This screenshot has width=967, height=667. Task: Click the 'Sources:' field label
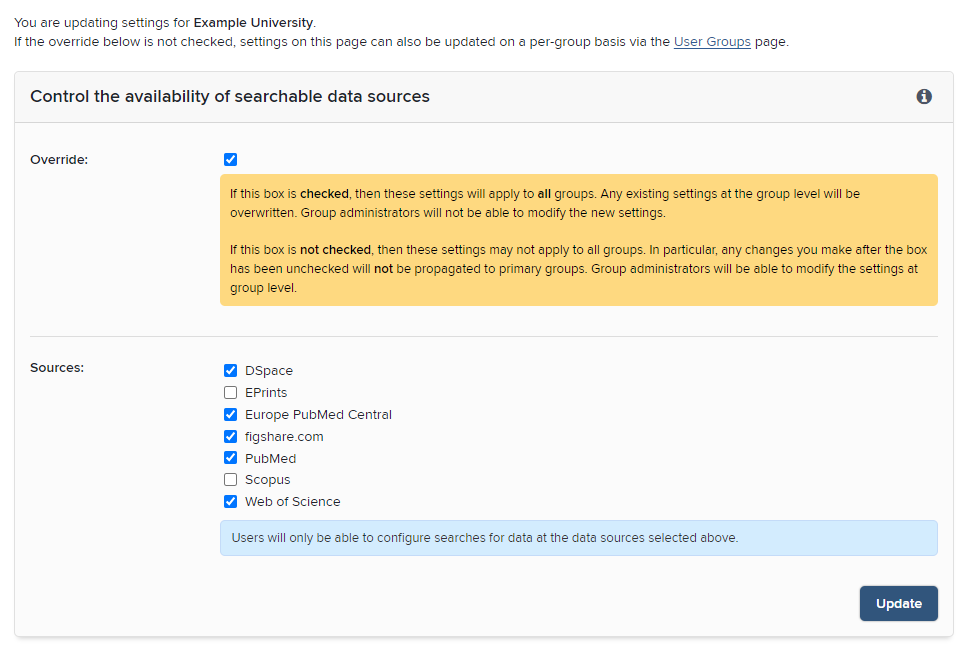tap(57, 367)
